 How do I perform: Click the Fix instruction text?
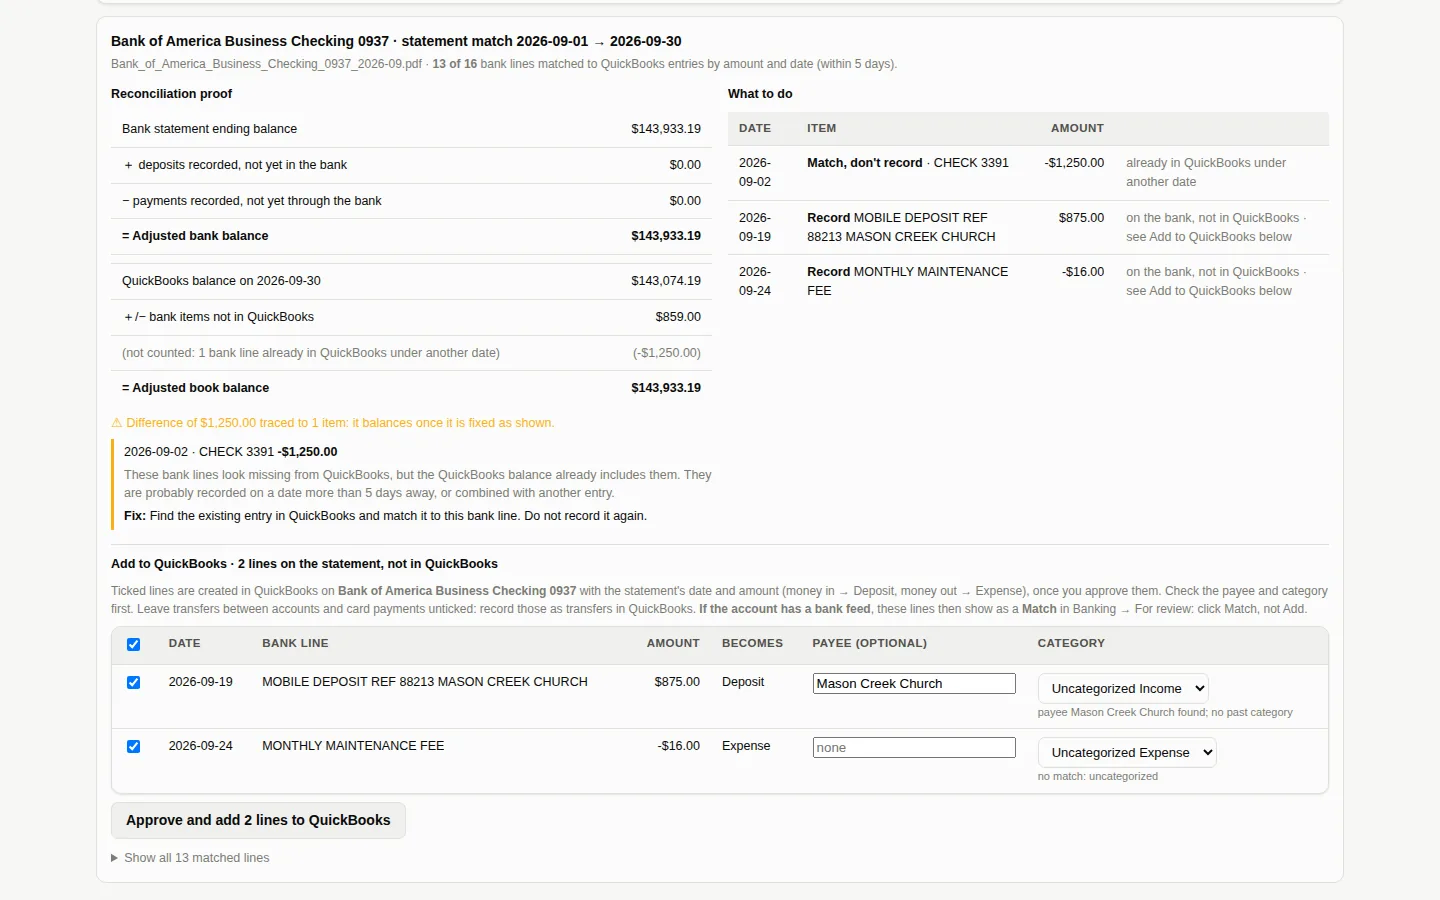point(385,516)
